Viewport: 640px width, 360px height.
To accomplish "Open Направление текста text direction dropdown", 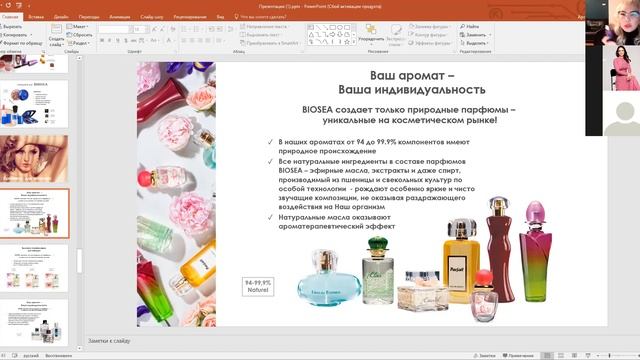I will (264, 27).
